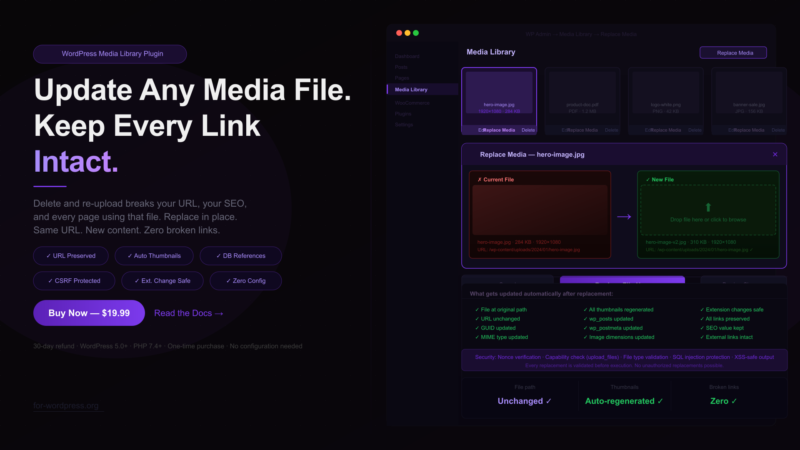Click the 'Auto-regenerated ✓' thumbnails value
The image size is (800, 450).
(624, 401)
